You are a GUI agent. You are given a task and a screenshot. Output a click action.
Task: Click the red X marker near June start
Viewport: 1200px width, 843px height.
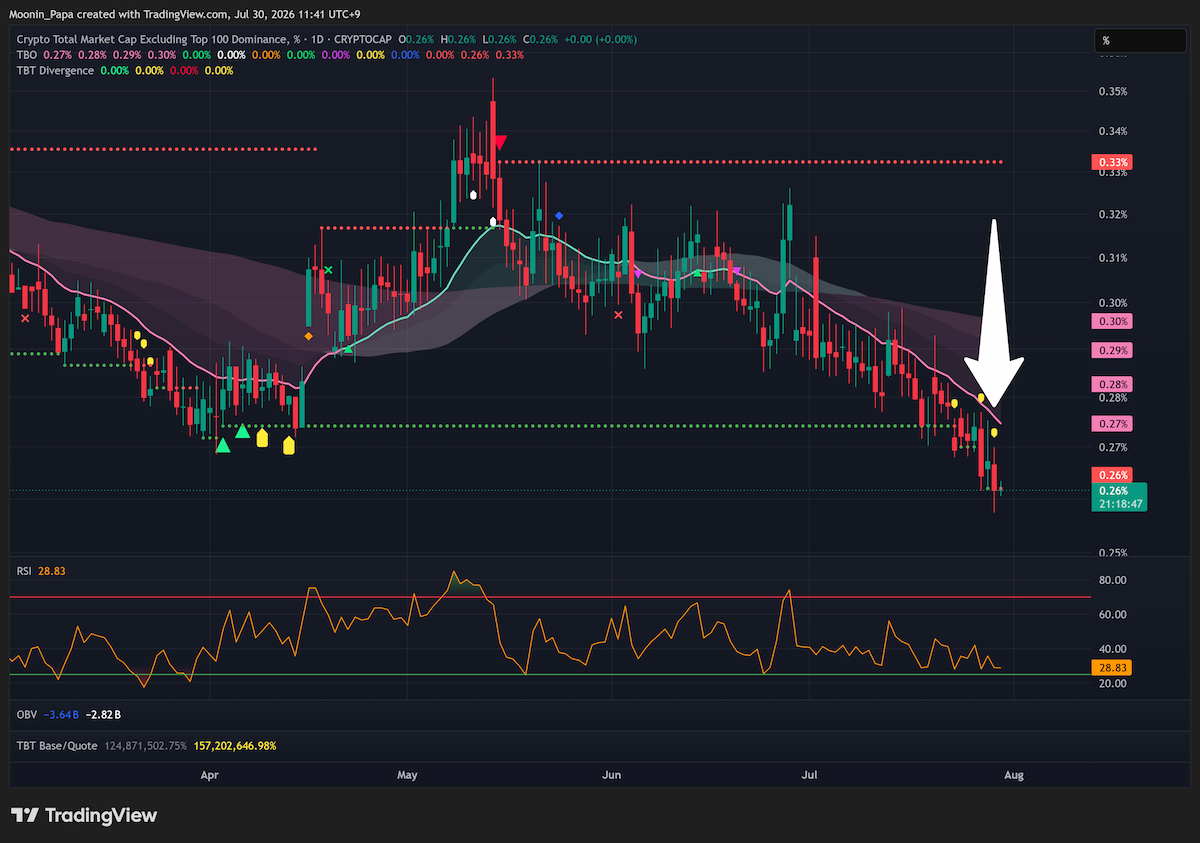click(618, 315)
